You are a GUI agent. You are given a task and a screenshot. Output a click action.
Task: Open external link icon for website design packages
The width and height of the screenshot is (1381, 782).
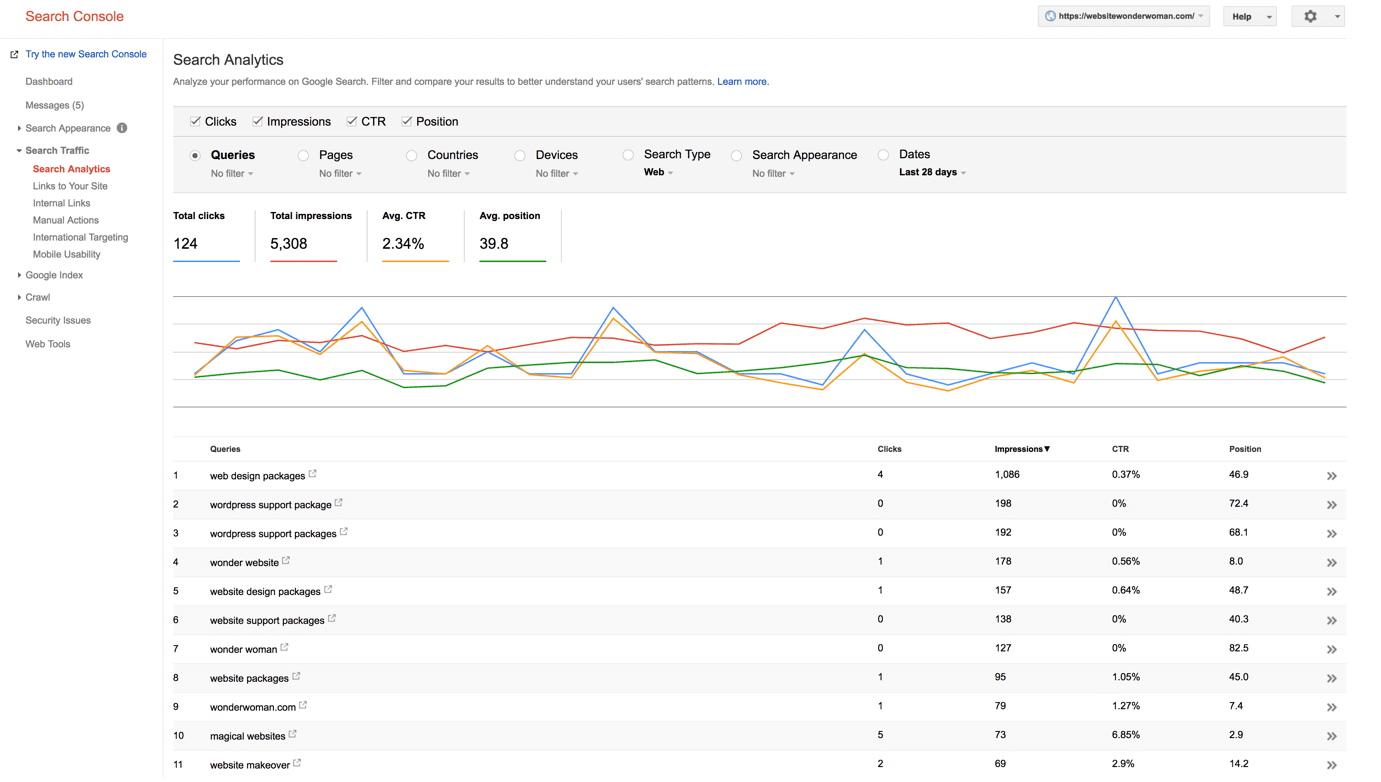(x=328, y=590)
